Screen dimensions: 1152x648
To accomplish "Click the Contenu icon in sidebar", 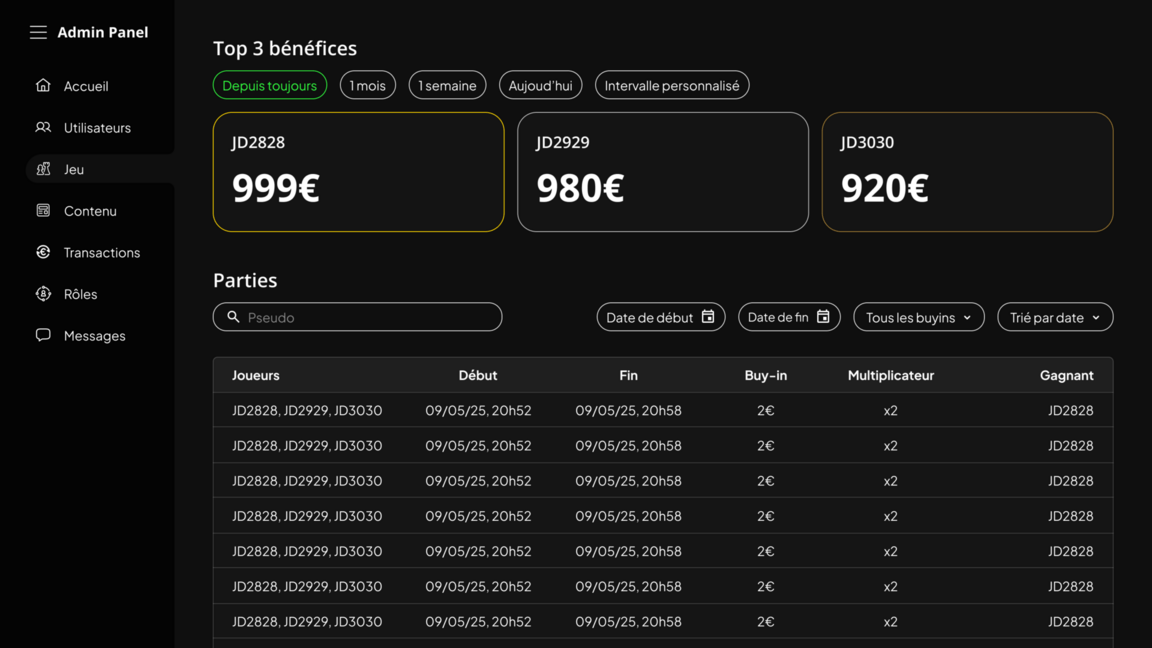I will (43, 210).
